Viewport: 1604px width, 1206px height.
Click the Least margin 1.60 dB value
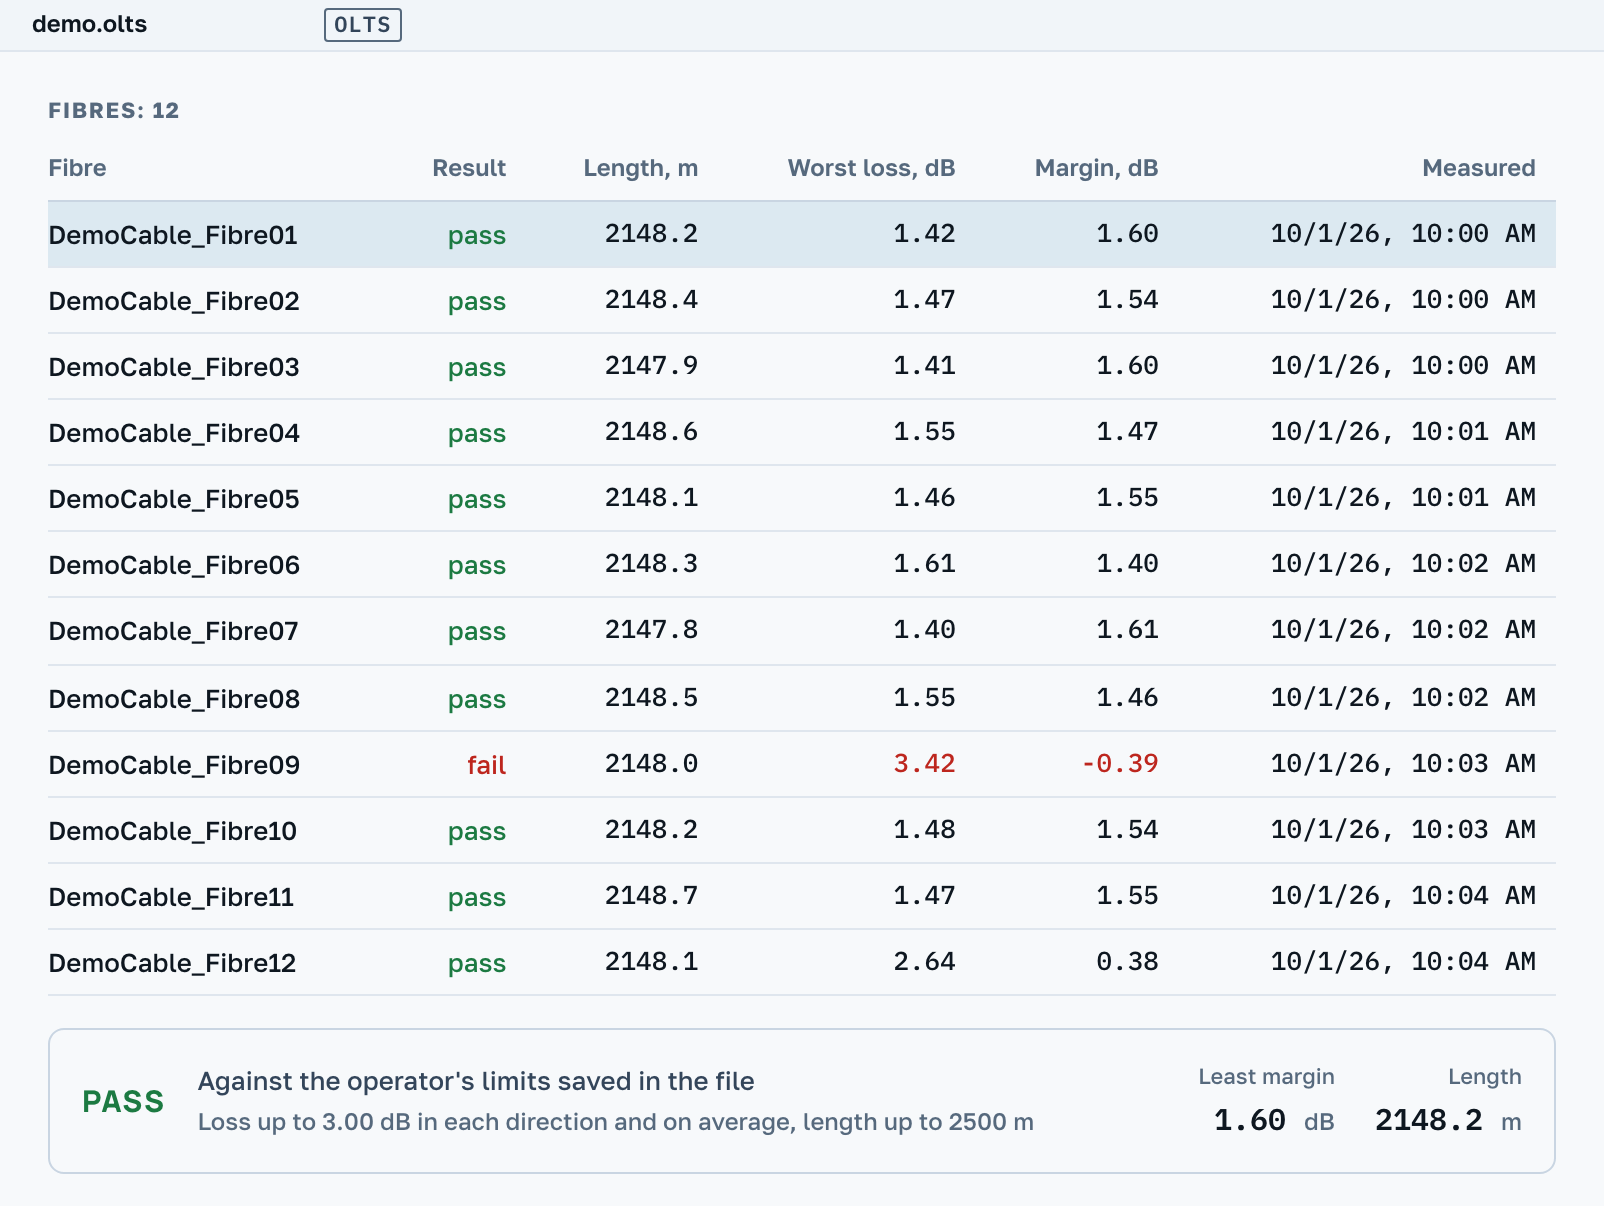[1274, 1121]
